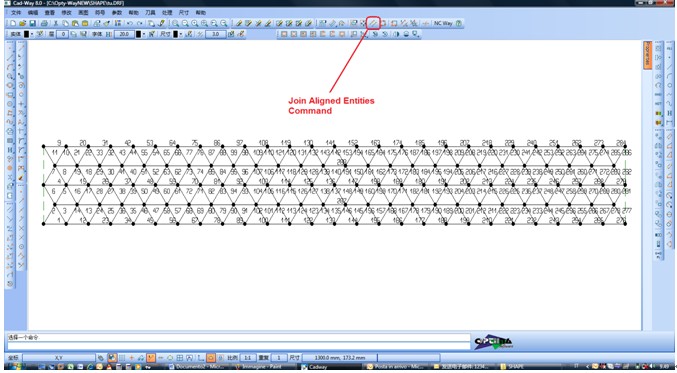Click the NC Way toolbar button
The width and height of the screenshot is (677, 373).
point(443,23)
